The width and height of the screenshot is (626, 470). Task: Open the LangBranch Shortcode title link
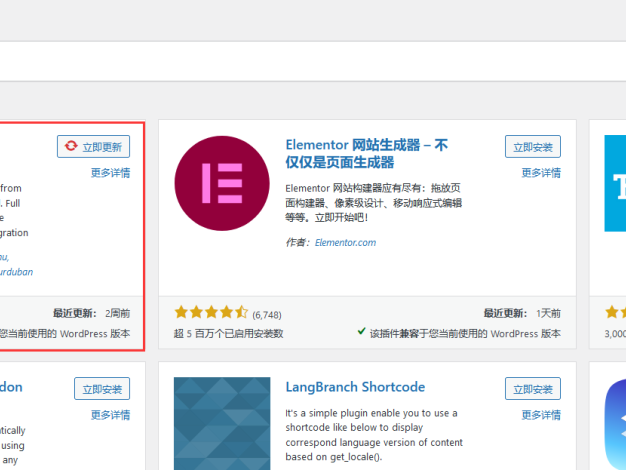tap(355, 387)
